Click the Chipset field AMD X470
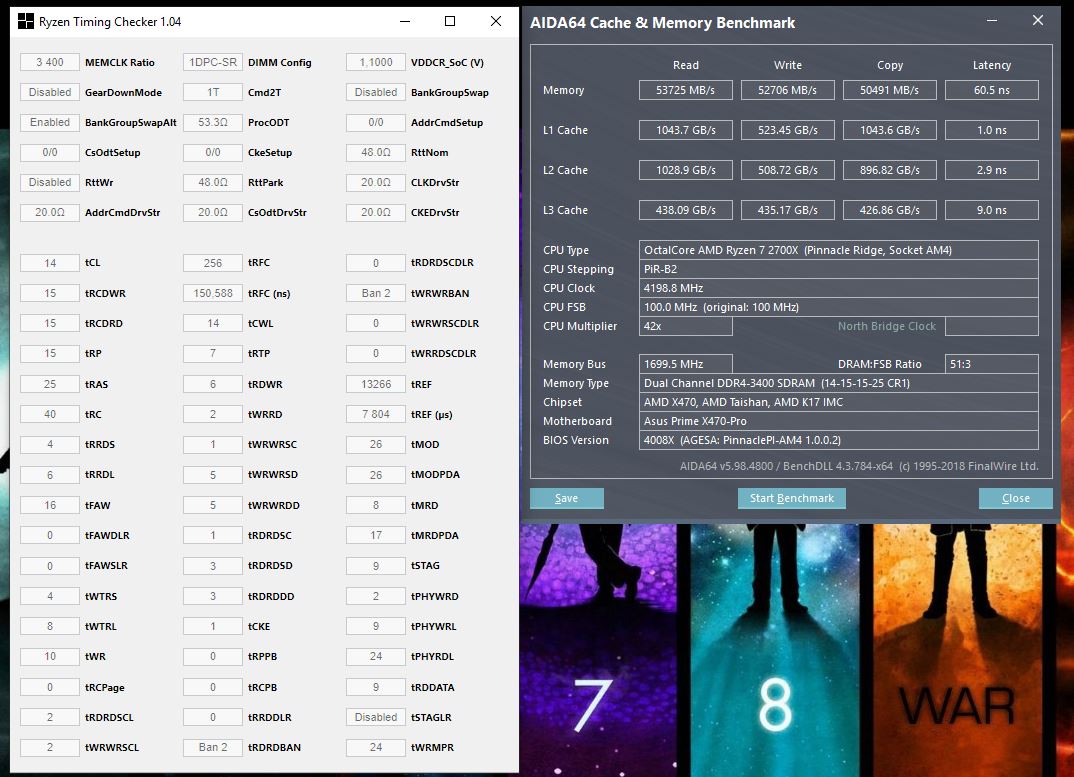Image resolution: width=1074 pixels, height=777 pixels. (x=838, y=402)
